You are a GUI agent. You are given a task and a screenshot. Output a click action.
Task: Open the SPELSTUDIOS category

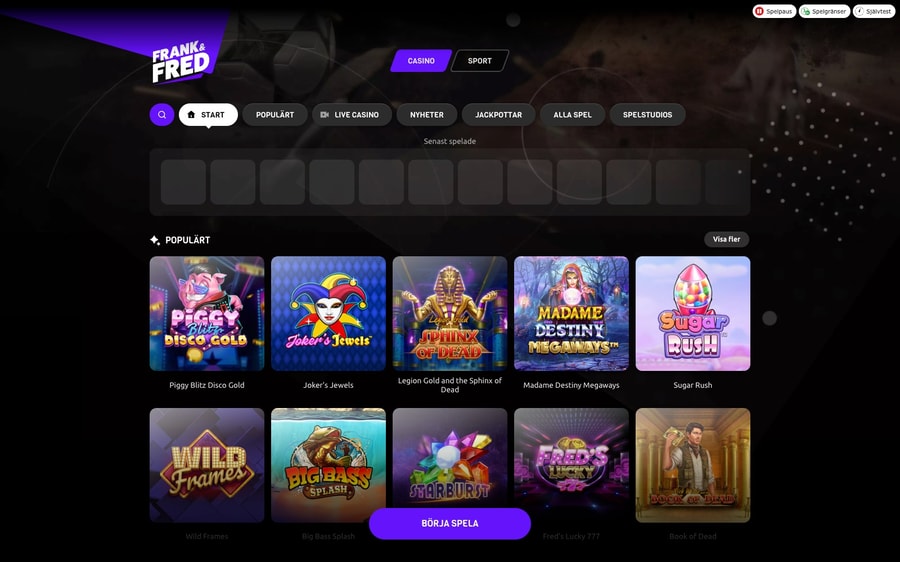pyautogui.click(x=647, y=115)
